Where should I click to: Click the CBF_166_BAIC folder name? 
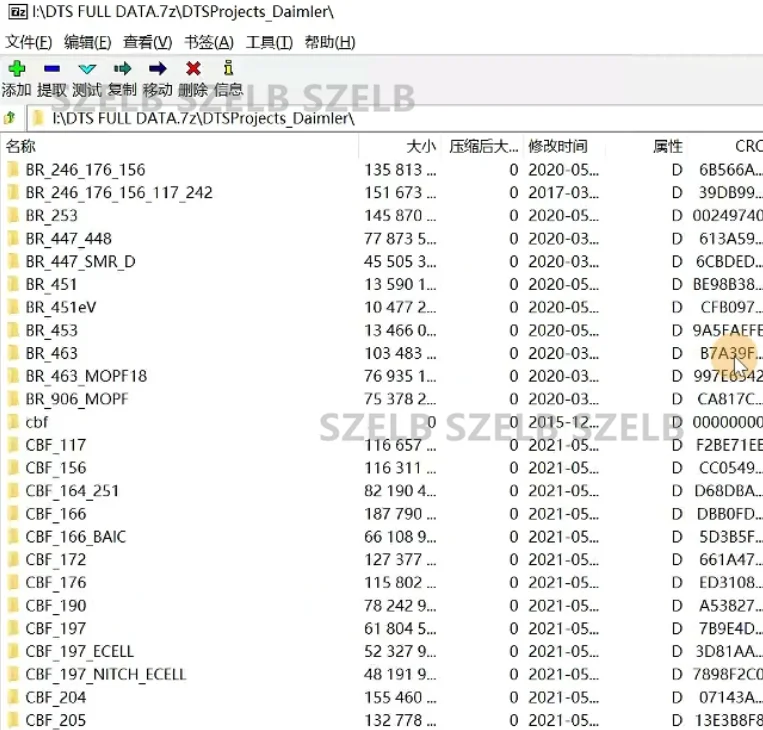tap(76, 537)
